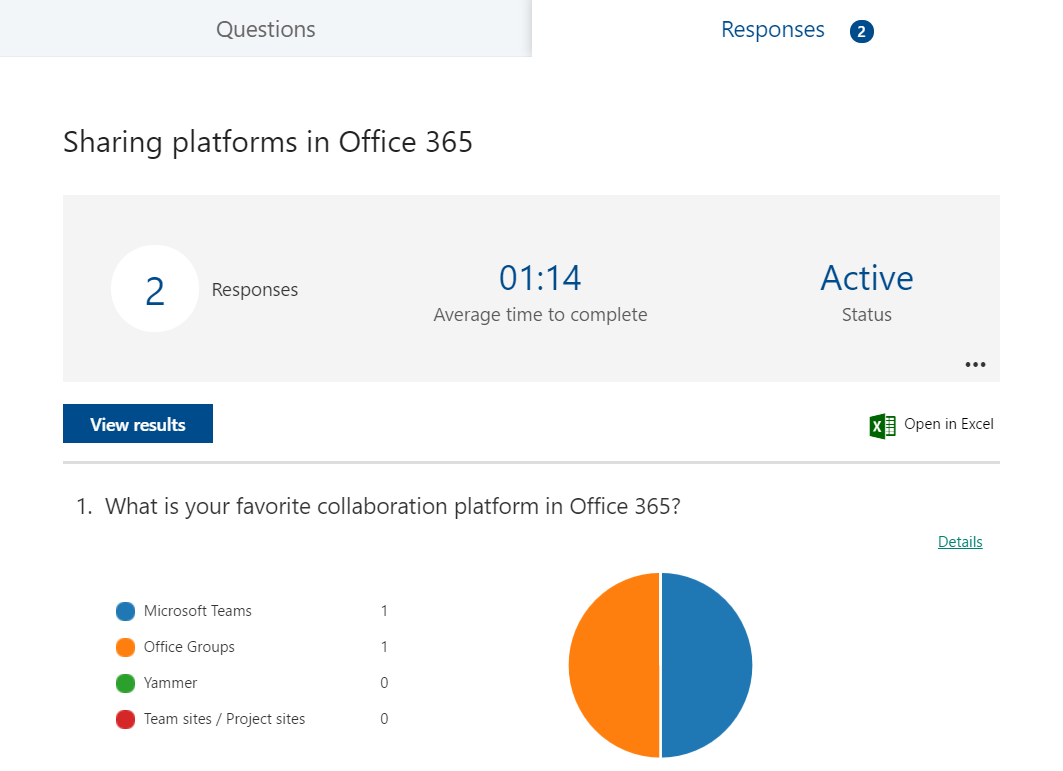Click the green Yammer legend dot
Screen dimensions: 1063x771
point(125,683)
